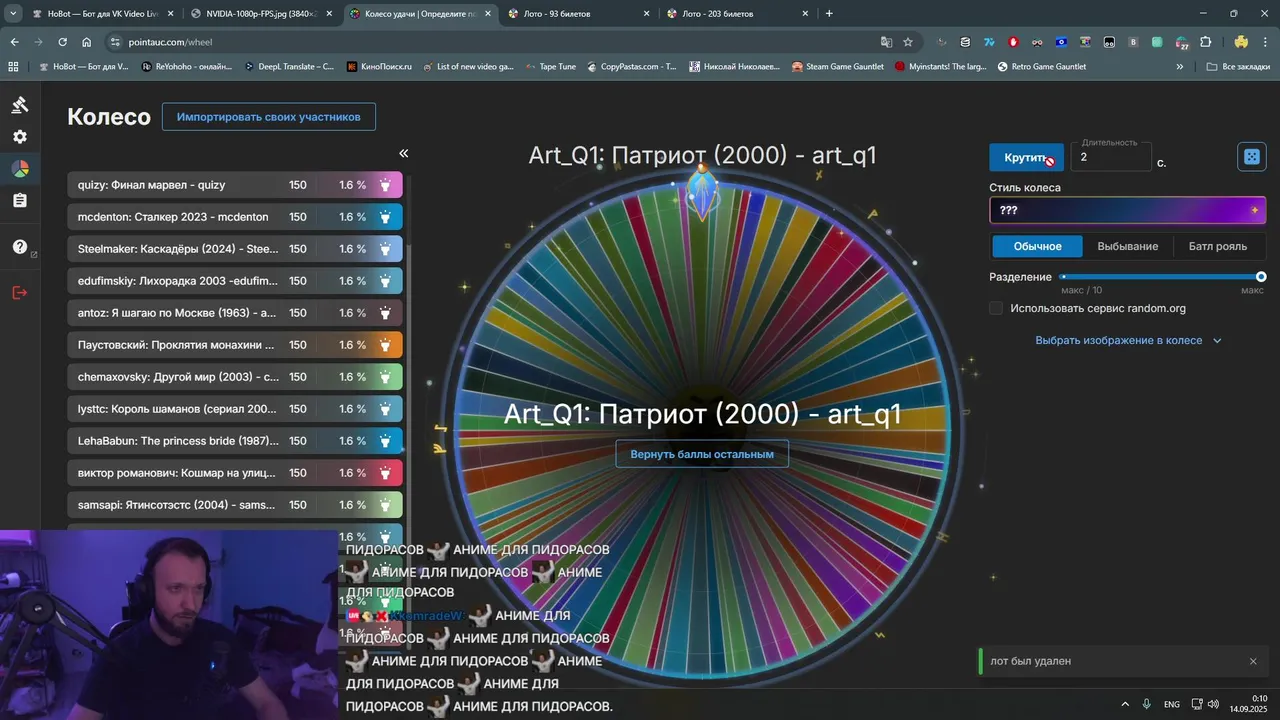Screen dimensions: 1280x720
Task: Click the Разделение slider track
Action: pyautogui.click(x=1162, y=277)
